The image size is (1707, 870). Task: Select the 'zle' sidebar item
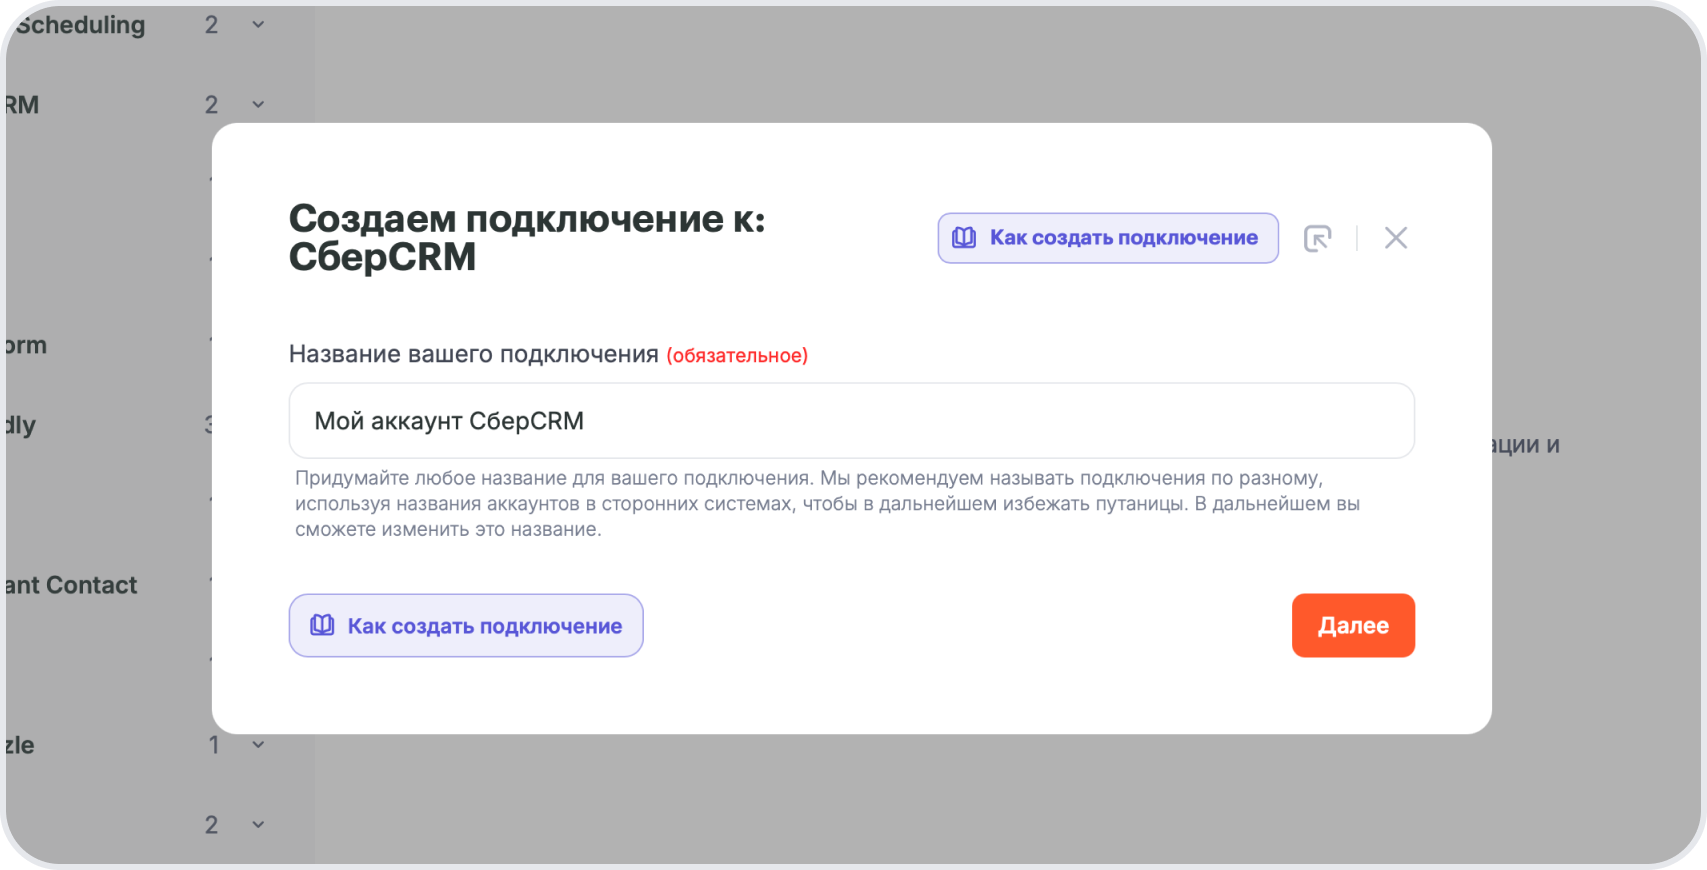[19, 745]
